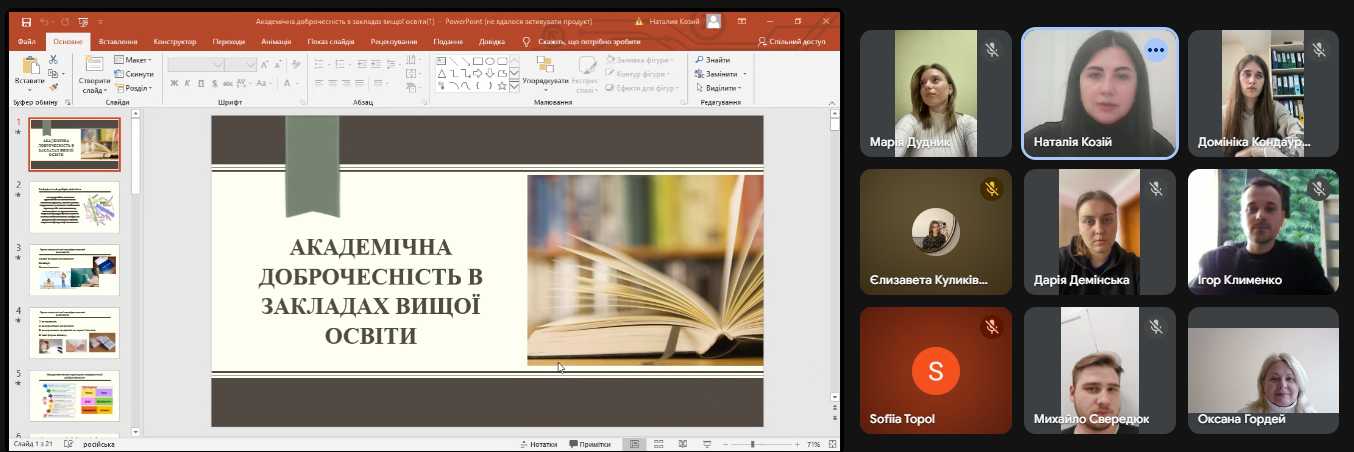Switch to Slide Sorter view in status bar
The width and height of the screenshot is (1354, 452).
[x=658, y=444]
